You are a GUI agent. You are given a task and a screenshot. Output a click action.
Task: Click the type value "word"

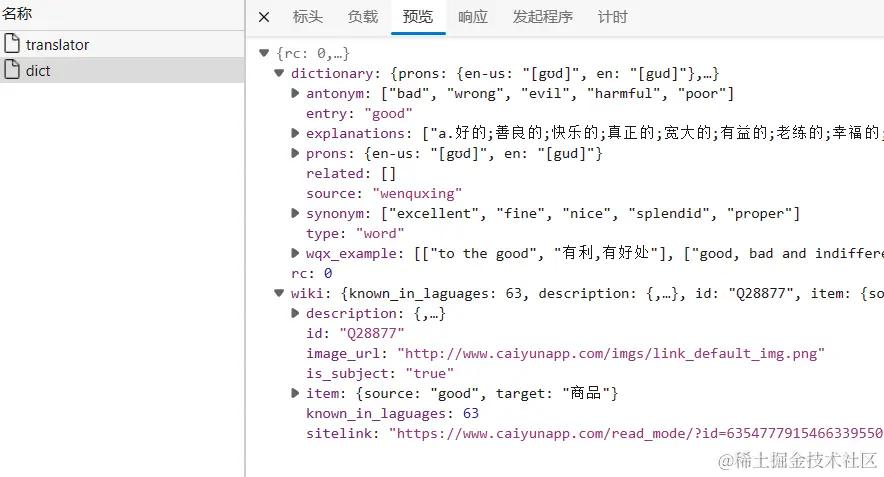tap(380, 233)
